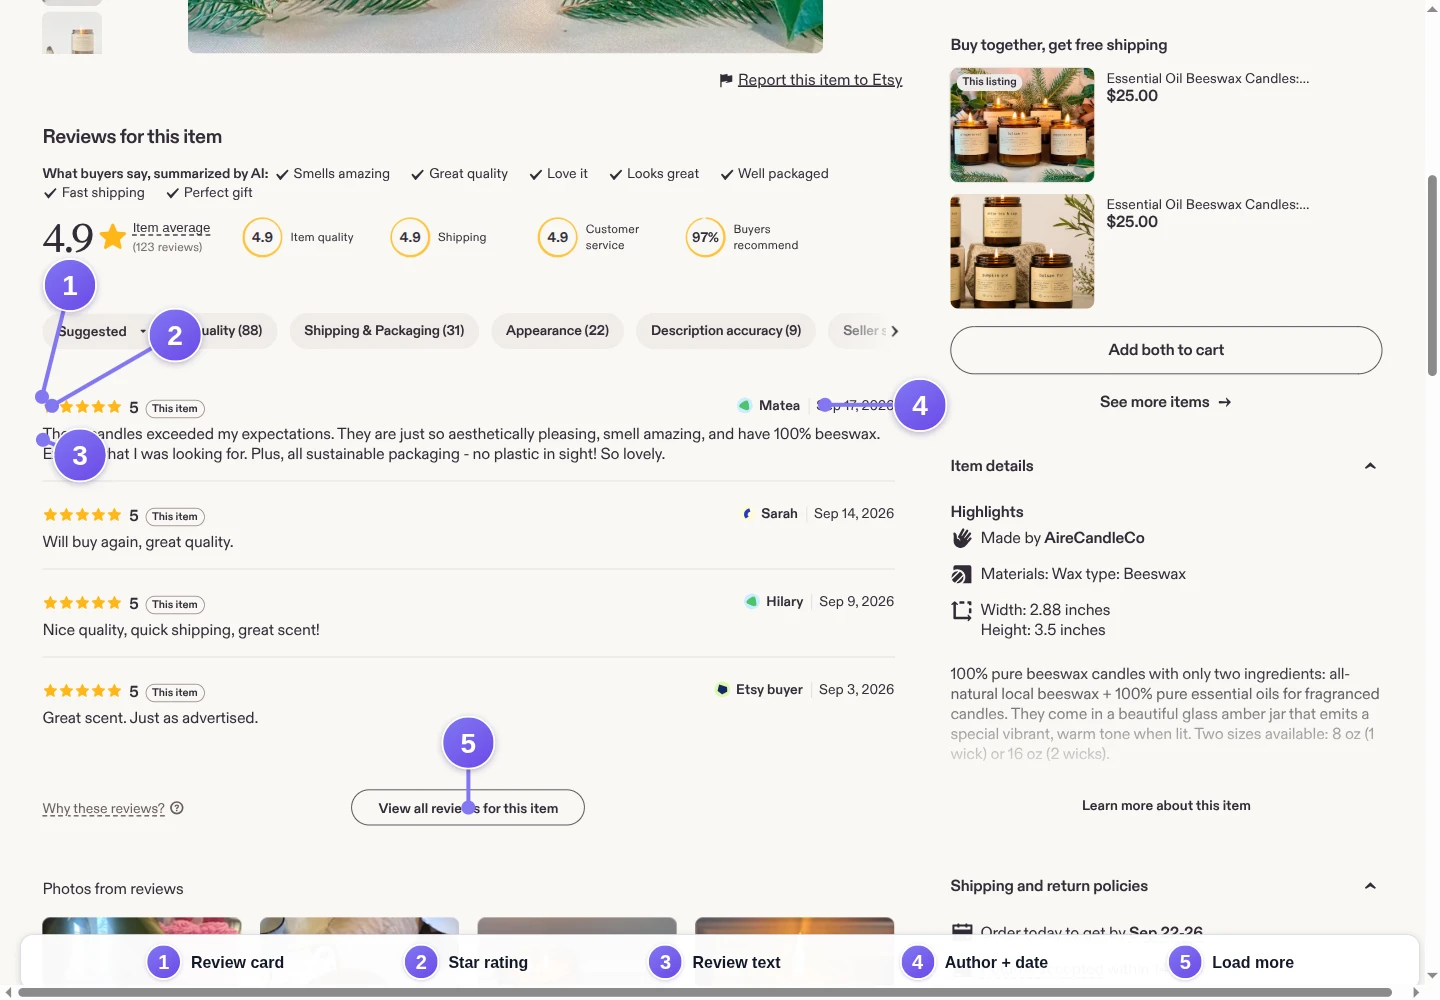Image resolution: width=1440 pixels, height=1000 pixels.
Task: Click the Customer service 4.9 rating circle
Action: point(558,237)
